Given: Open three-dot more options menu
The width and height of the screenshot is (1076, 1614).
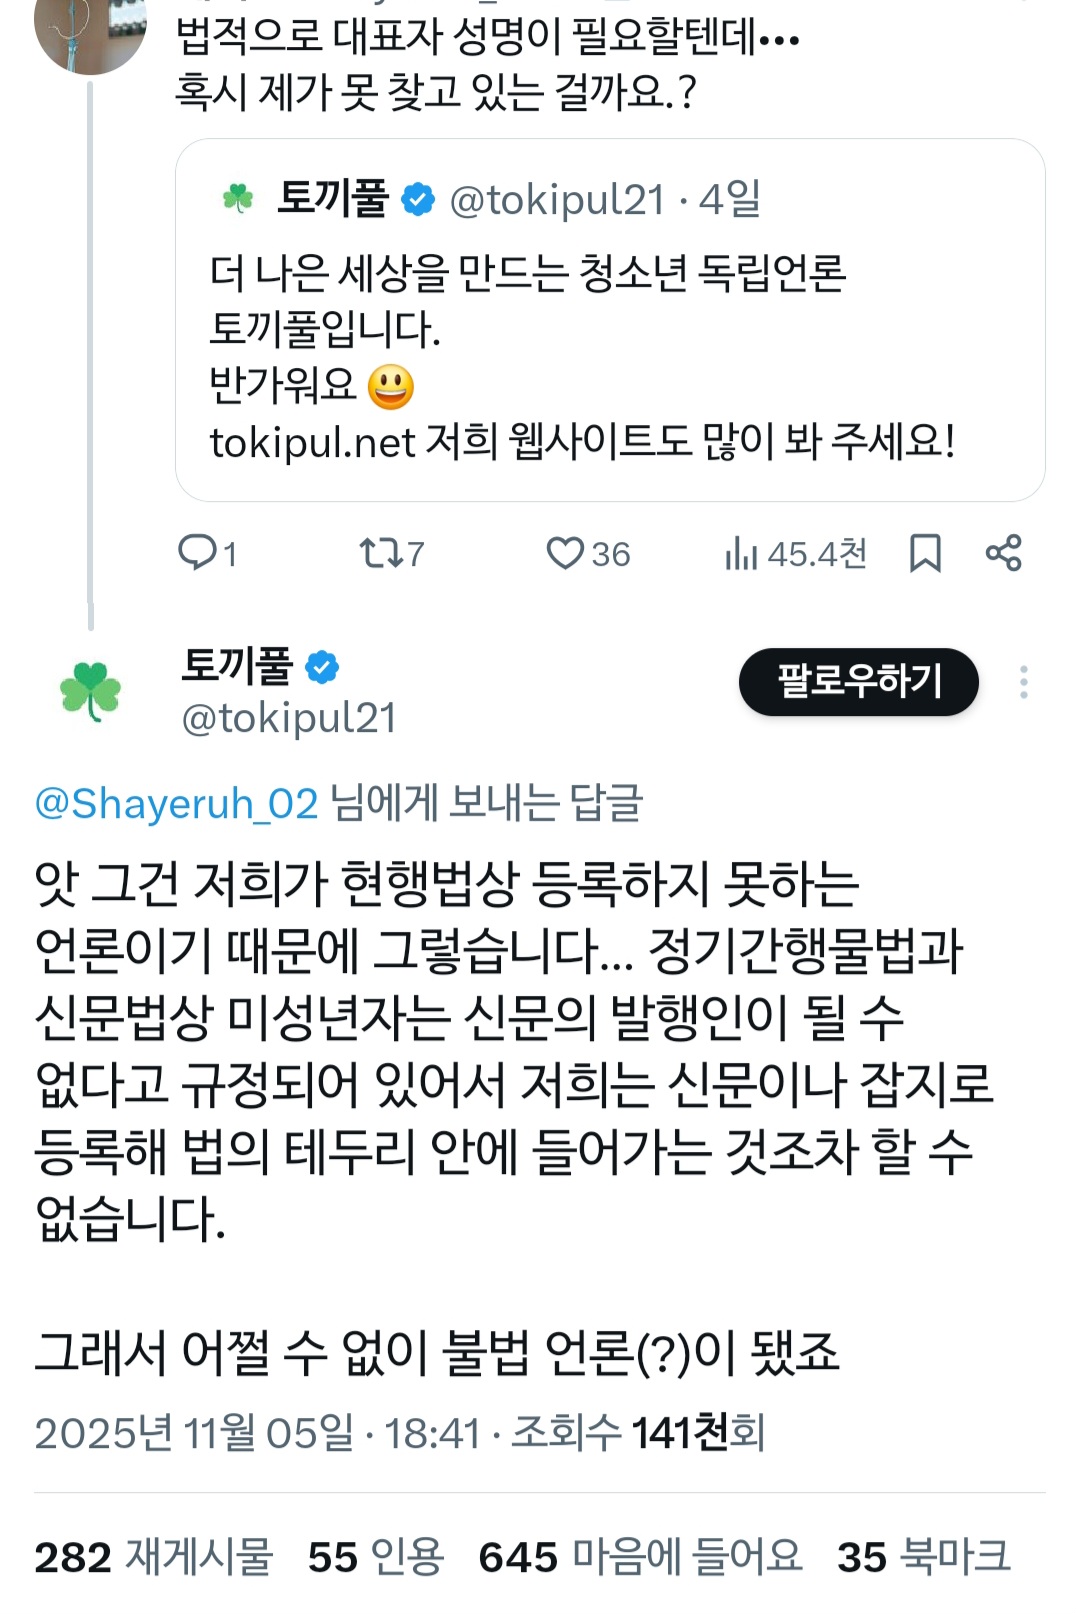Looking at the screenshot, I should click(1023, 682).
